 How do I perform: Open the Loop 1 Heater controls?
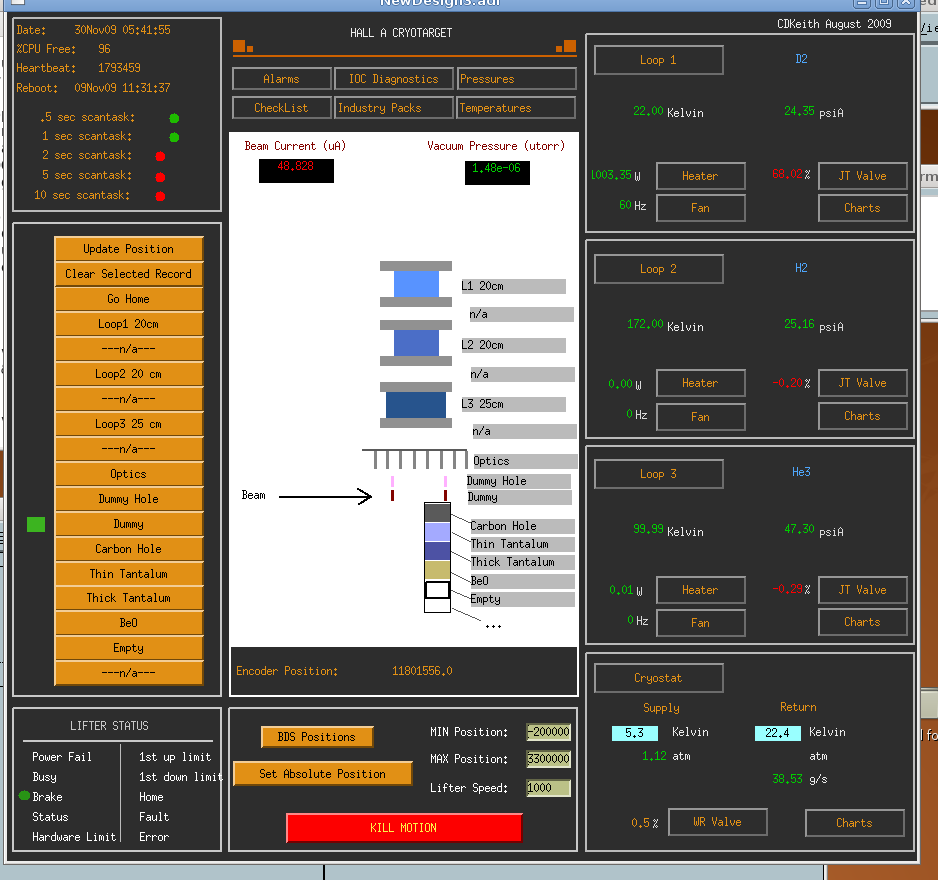click(701, 176)
